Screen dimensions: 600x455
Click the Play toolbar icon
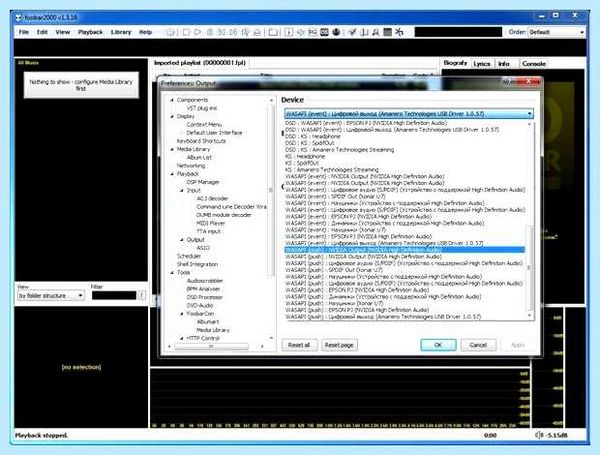click(x=197, y=33)
